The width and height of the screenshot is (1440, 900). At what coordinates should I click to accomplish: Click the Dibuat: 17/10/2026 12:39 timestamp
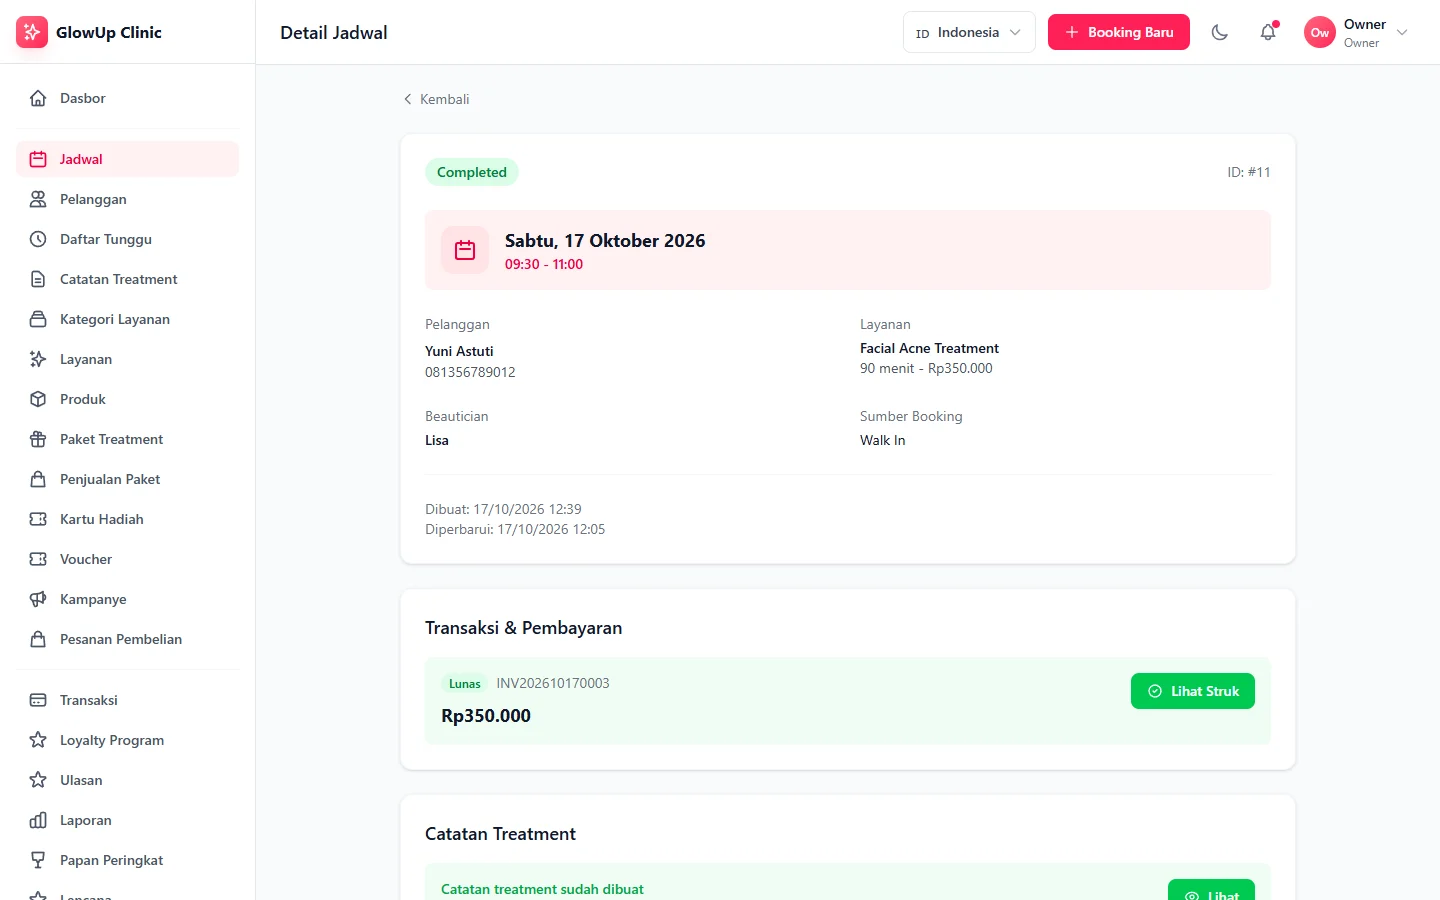(x=503, y=509)
